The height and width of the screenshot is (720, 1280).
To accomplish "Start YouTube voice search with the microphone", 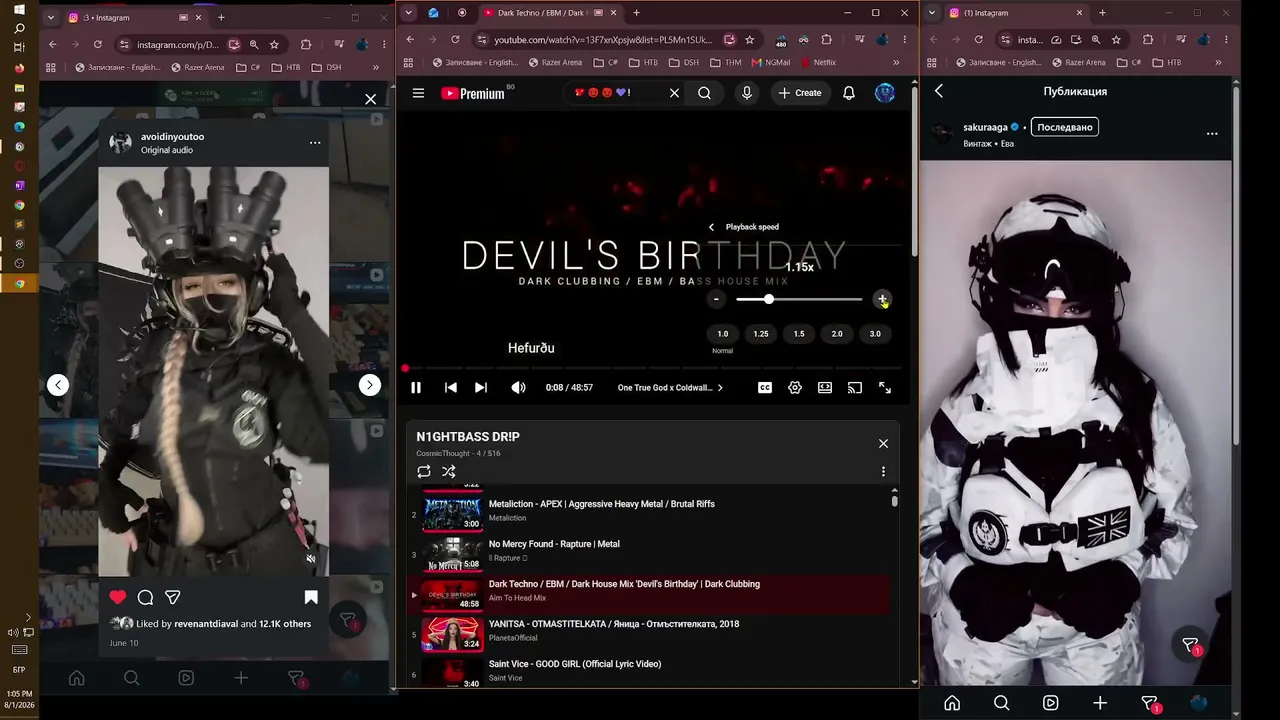I will click(x=746, y=93).
